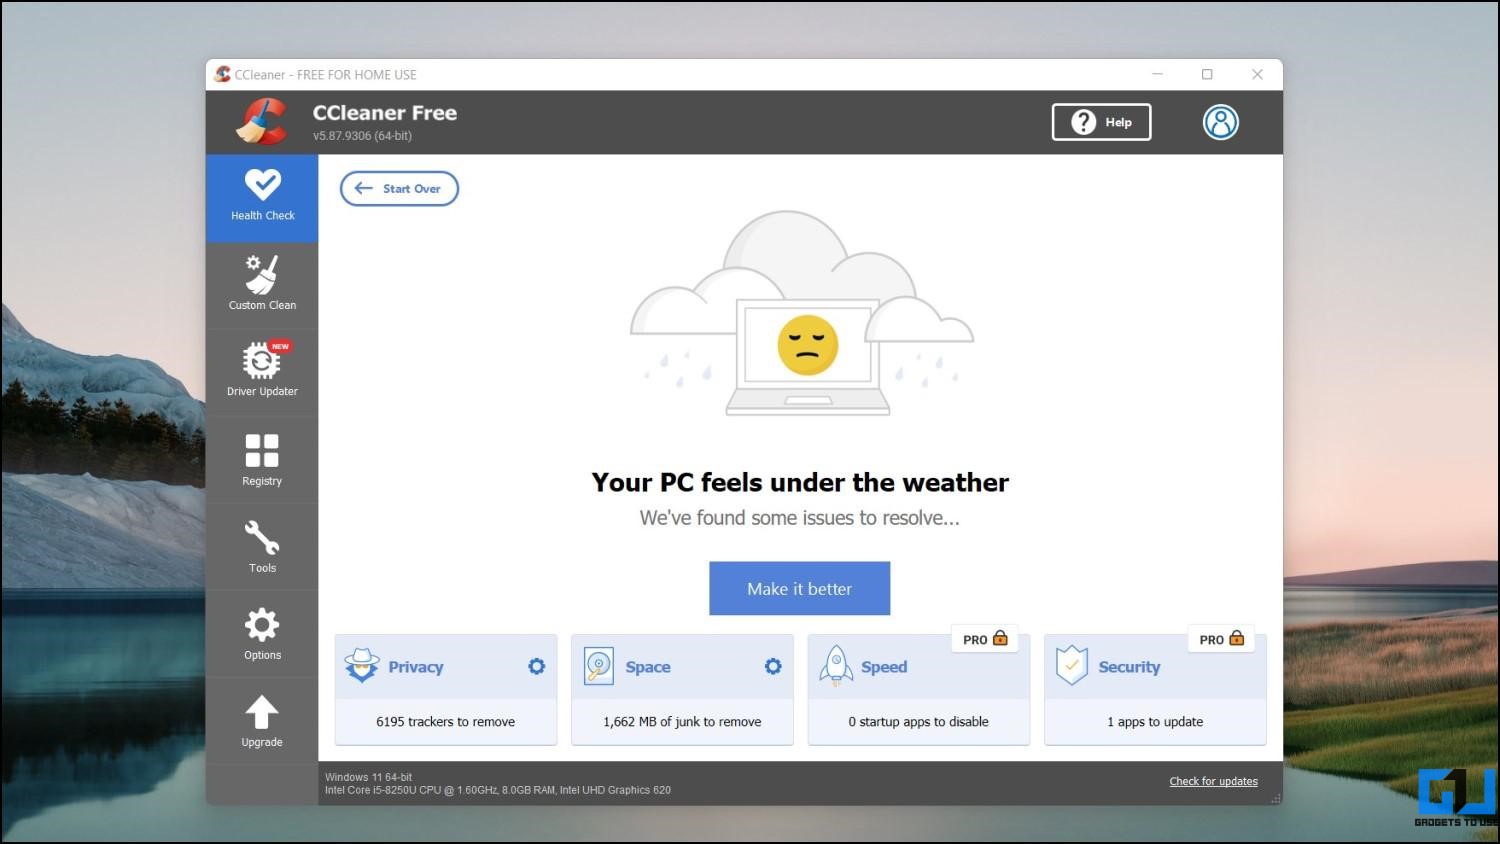Open the Tools section
The height and width of the screenshot is (844, 1500).
tap(262, 546)
